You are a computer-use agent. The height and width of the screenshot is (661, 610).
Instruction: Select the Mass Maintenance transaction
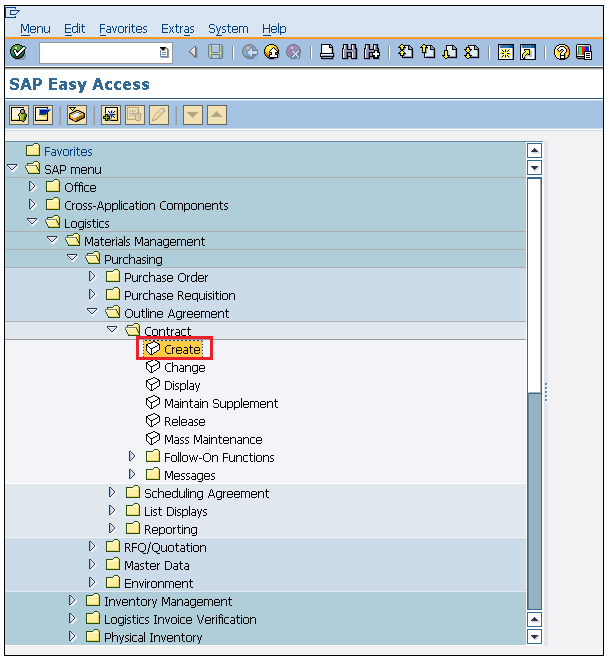click(x=213, y=440)
